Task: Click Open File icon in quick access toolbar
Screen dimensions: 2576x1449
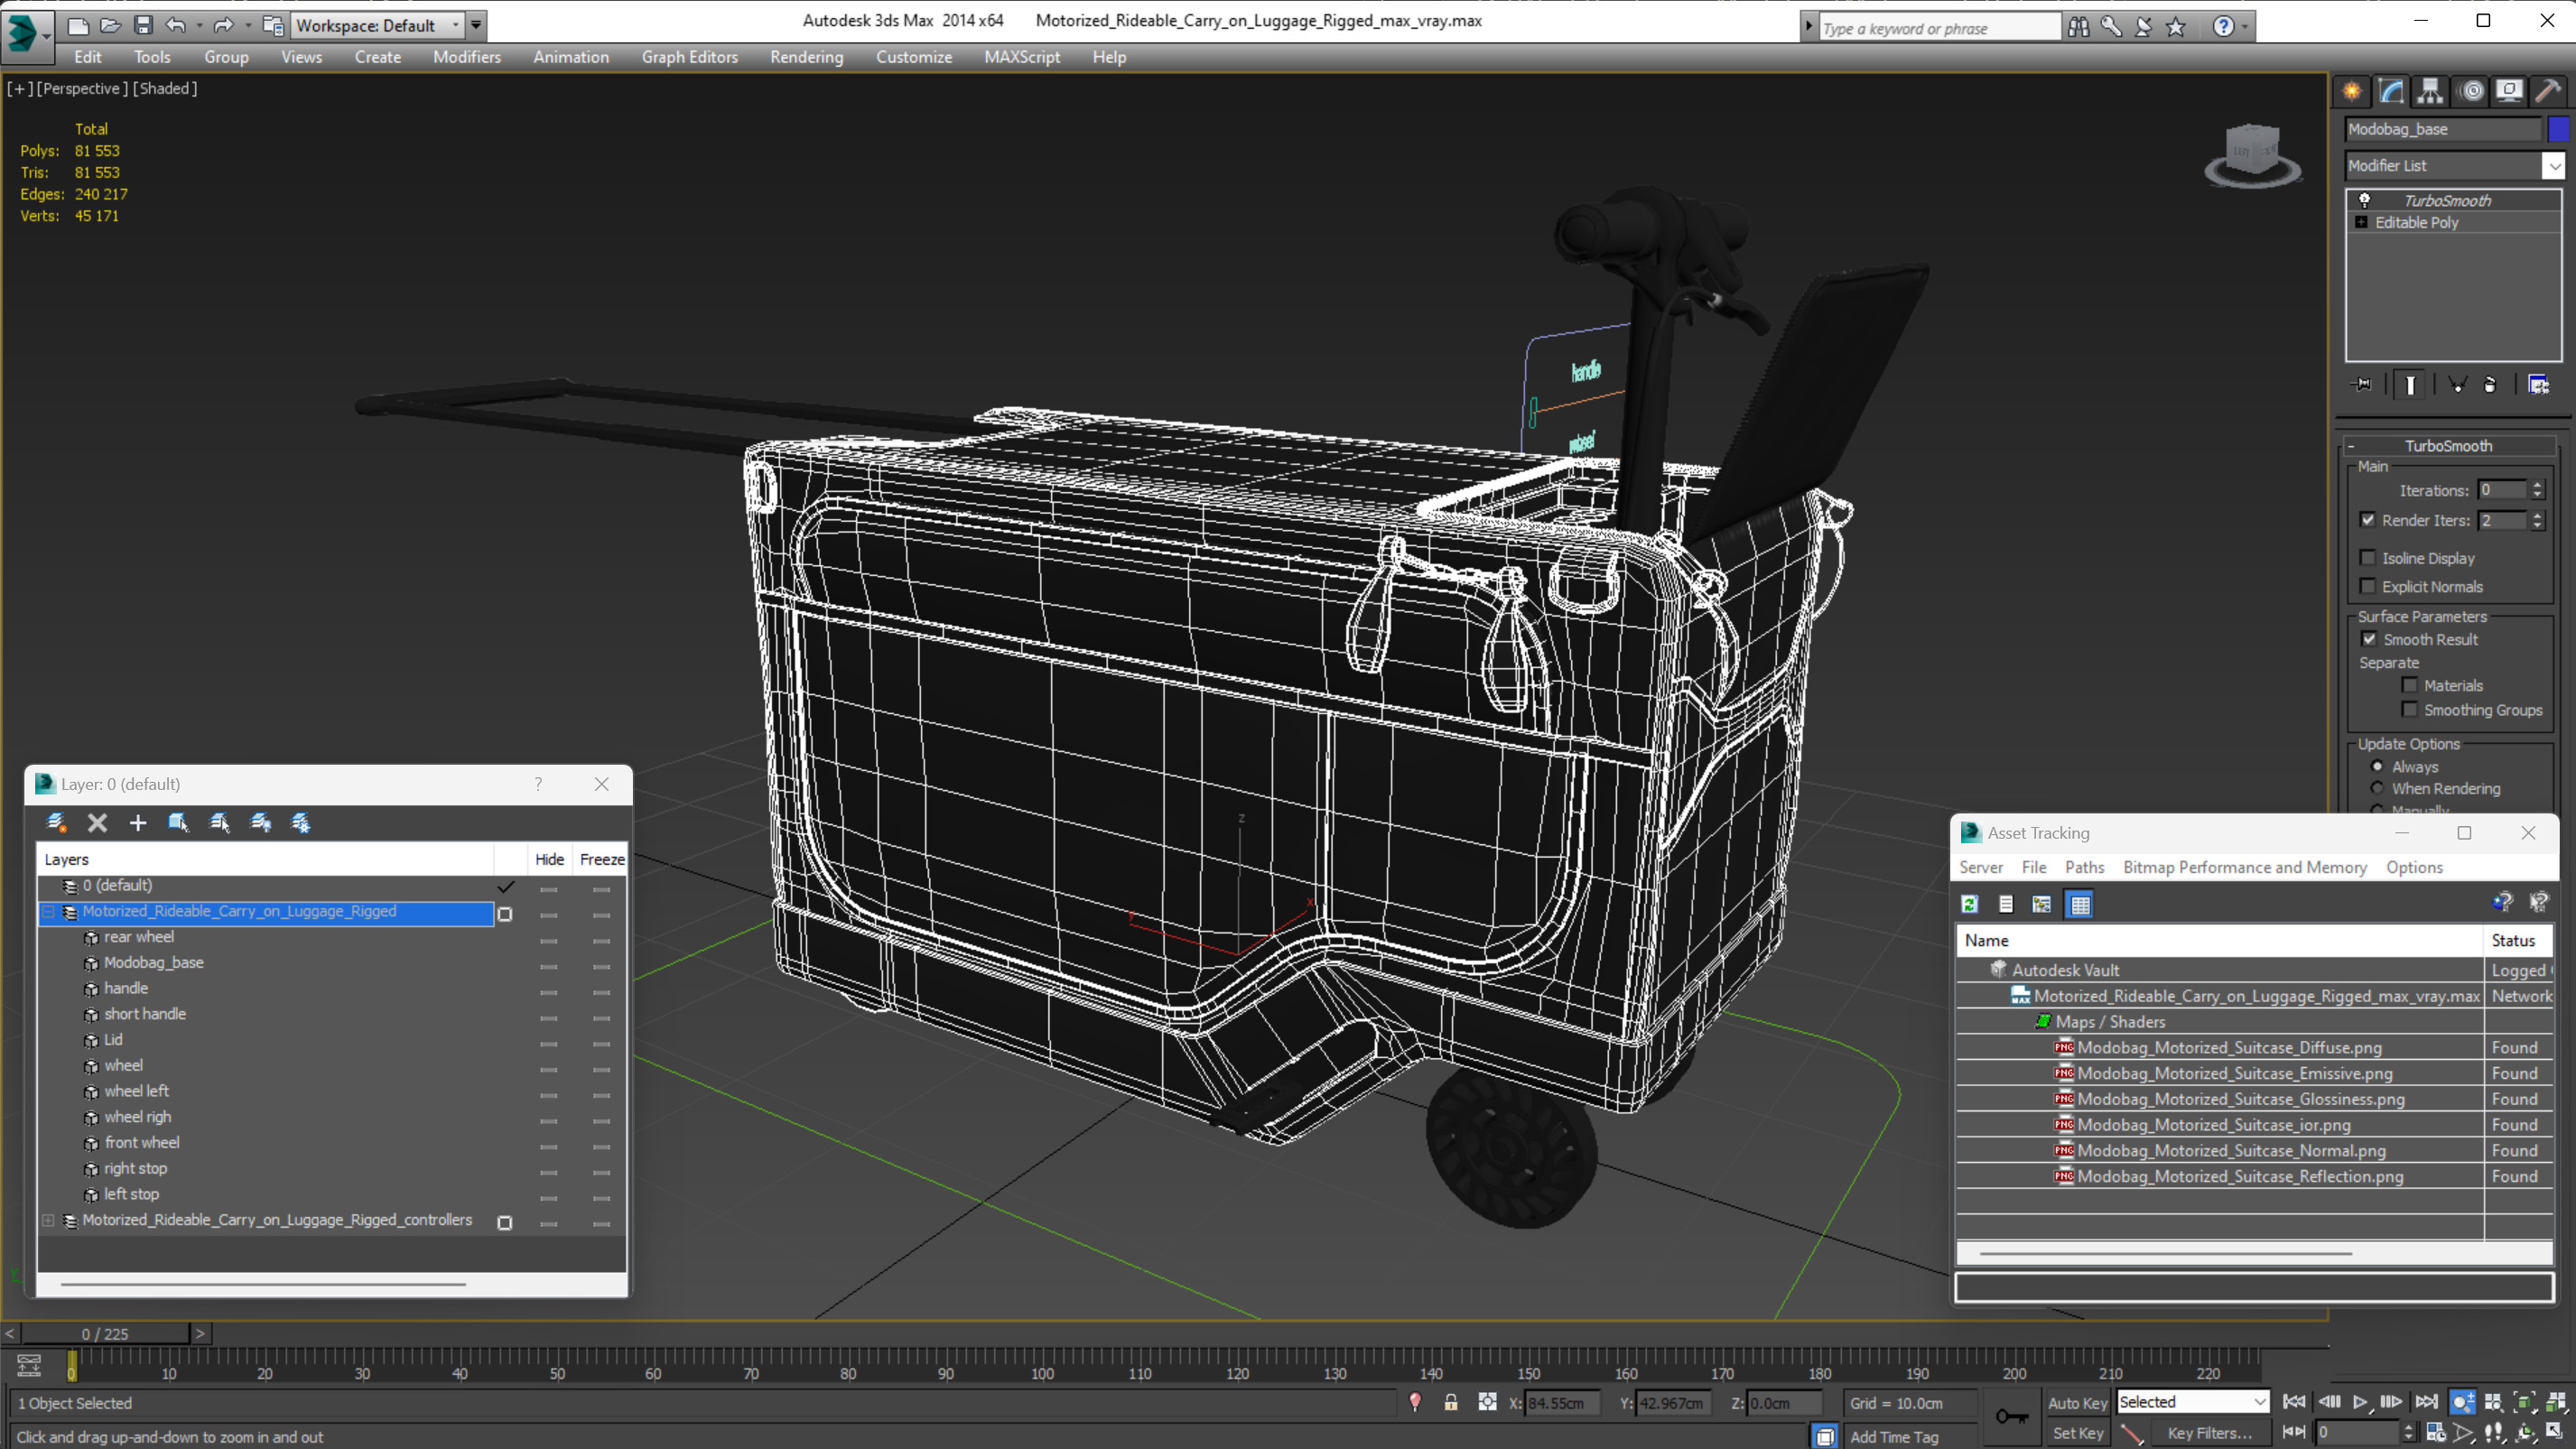Action: coord(111,25)
